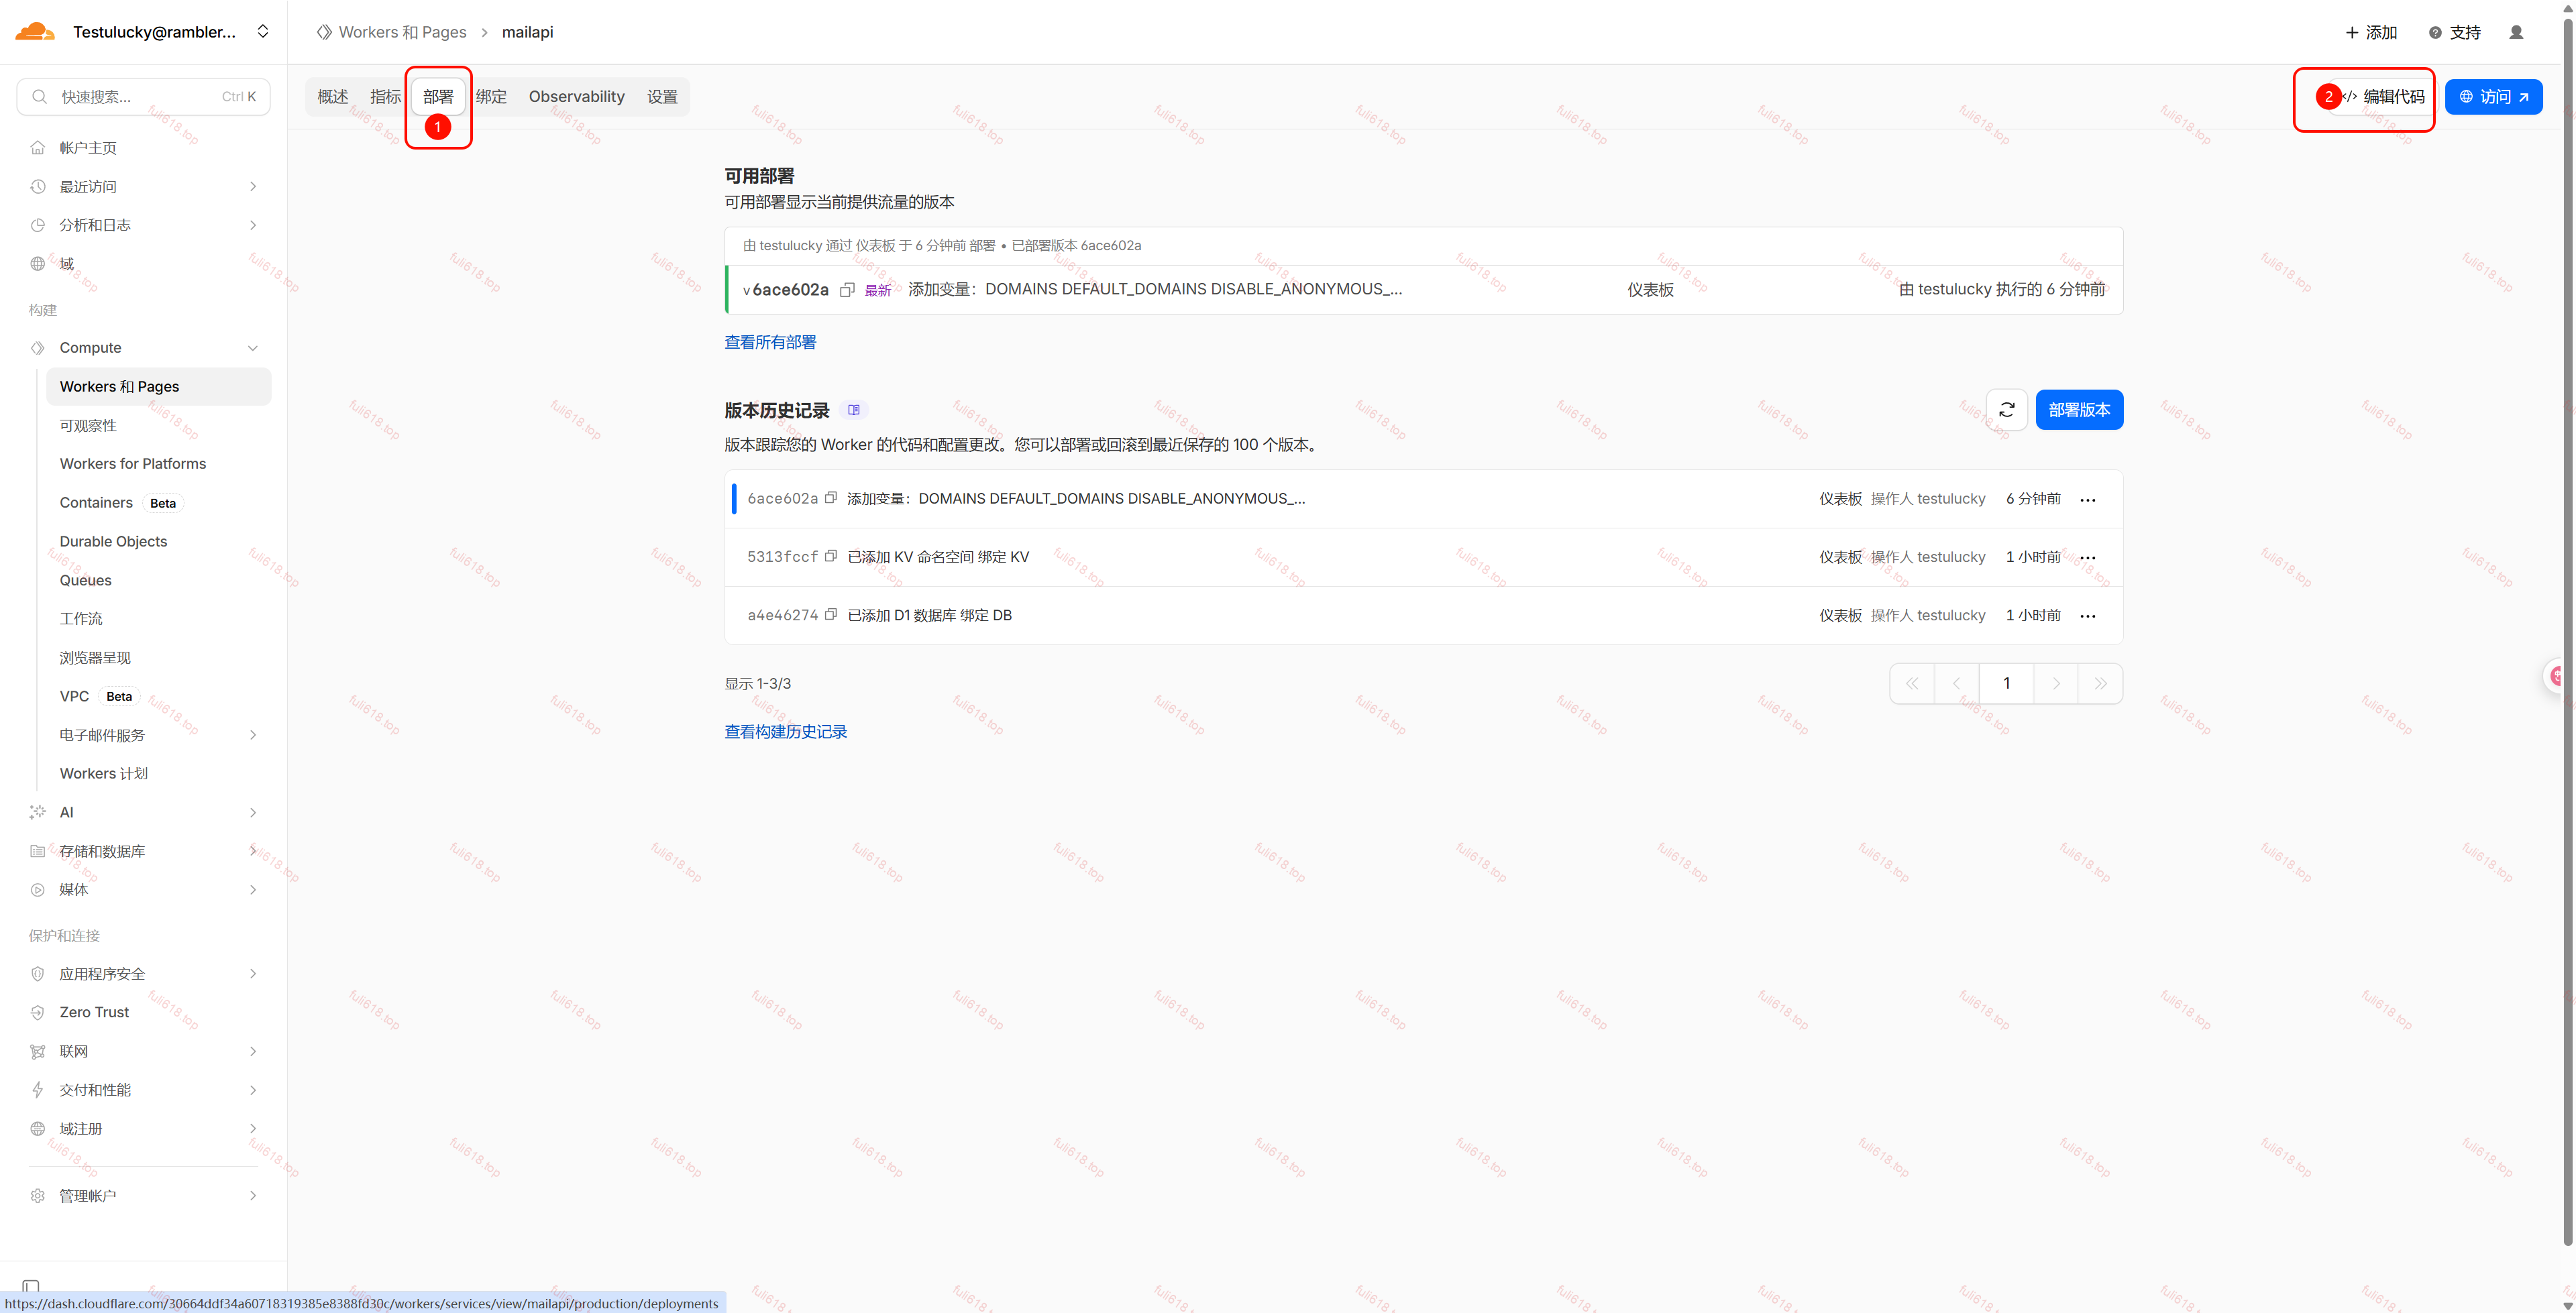Jump to the first page of versions
2576x1313 pixels.
tap(1912, 684)
